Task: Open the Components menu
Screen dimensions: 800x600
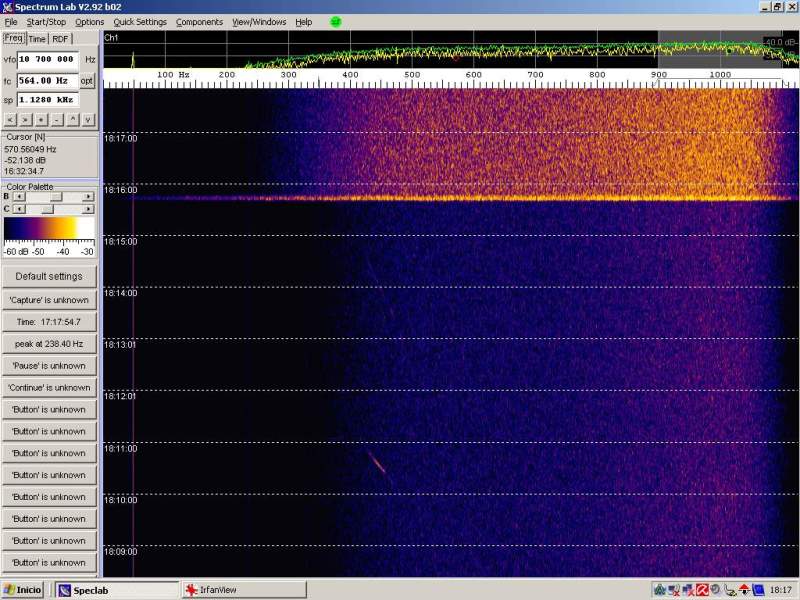Action: pyautogui.click(x=200, y=22)
